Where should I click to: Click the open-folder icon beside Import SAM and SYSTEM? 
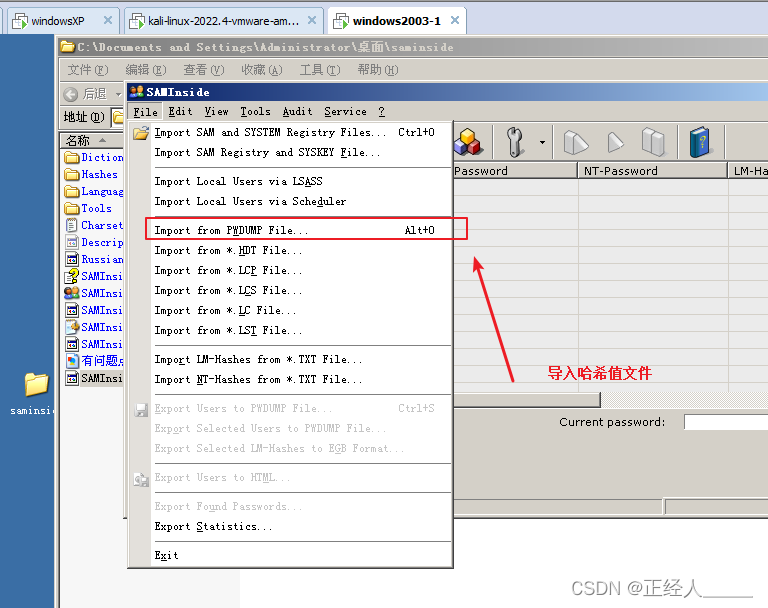tap(141, 132)
